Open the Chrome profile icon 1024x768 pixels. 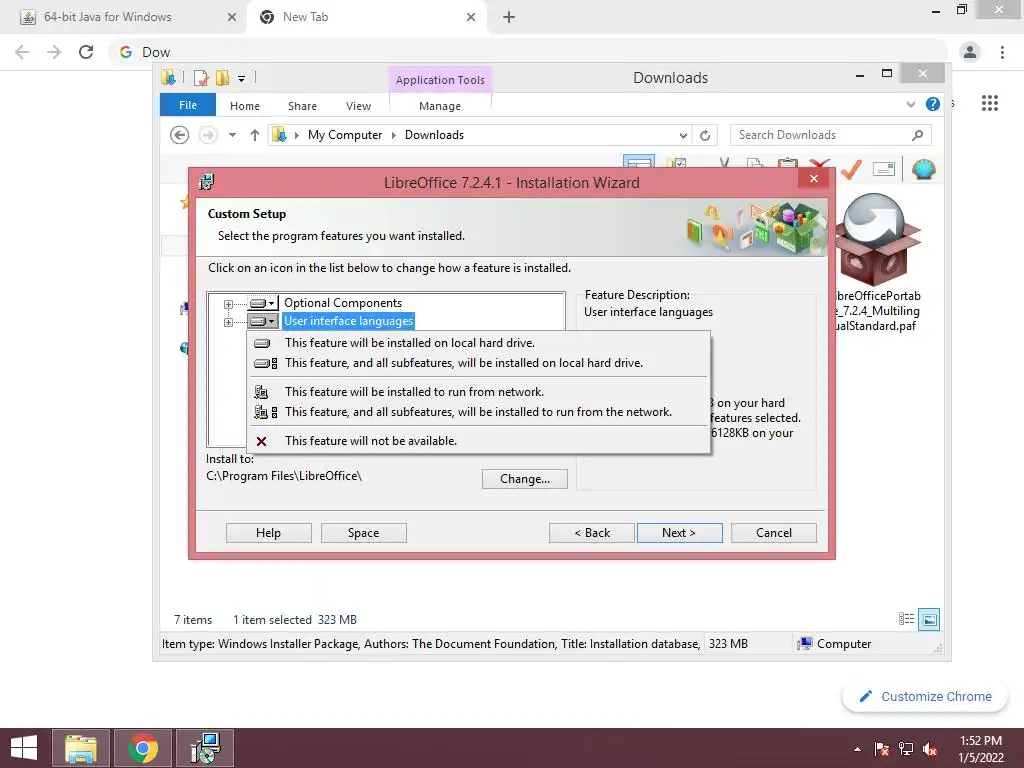coord(970,52)
